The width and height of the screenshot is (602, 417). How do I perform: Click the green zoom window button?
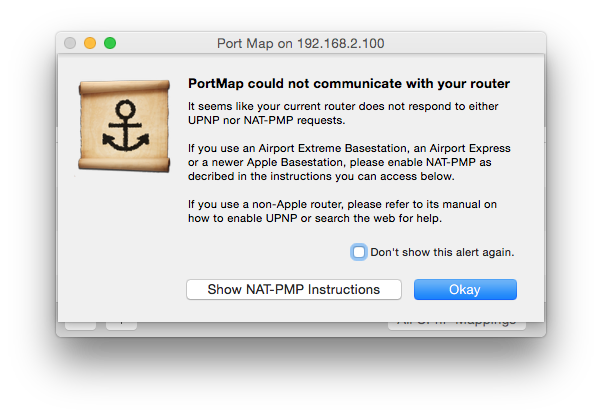pos(110,43)
